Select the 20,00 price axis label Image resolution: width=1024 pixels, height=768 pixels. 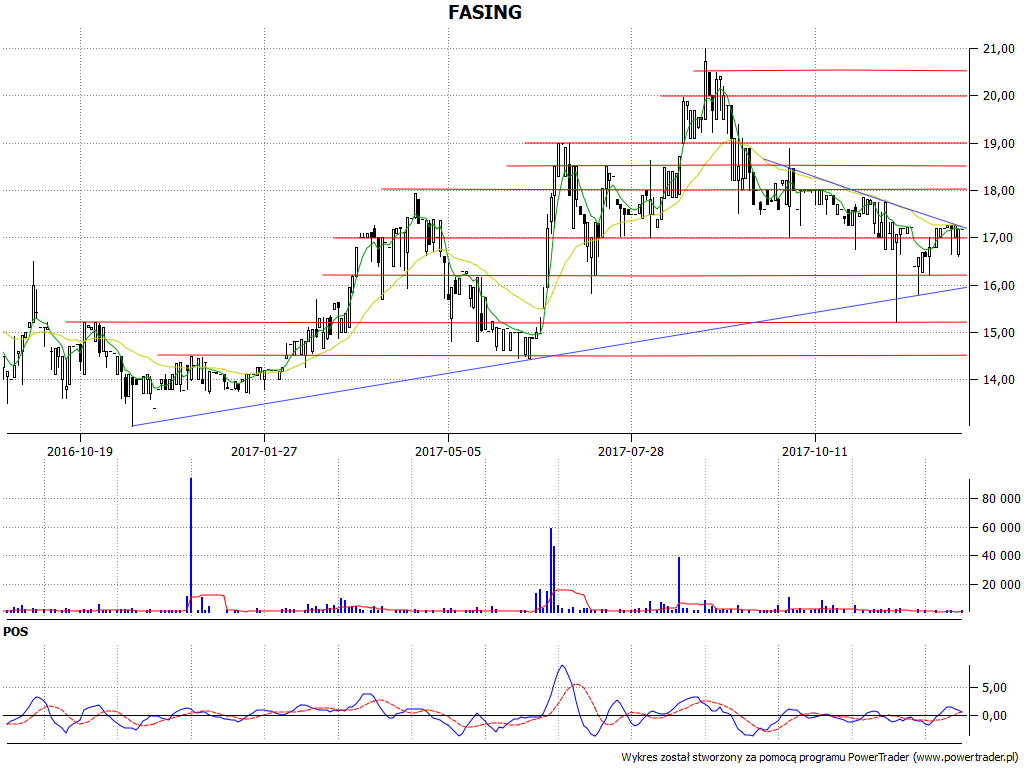[999, 96]
